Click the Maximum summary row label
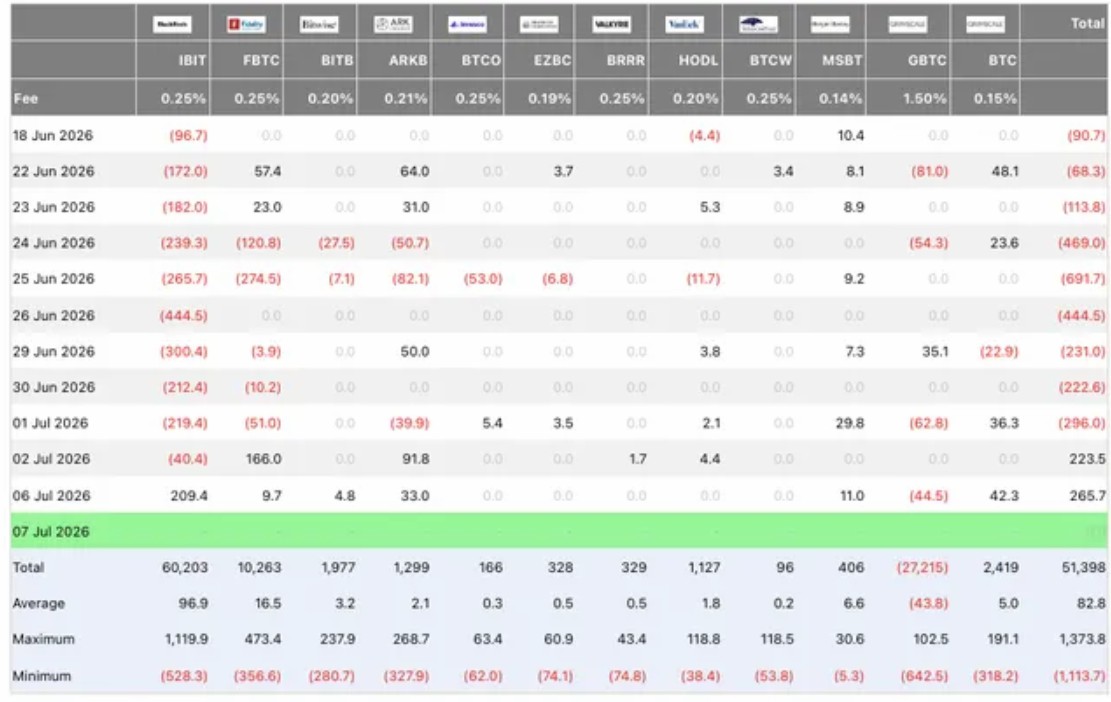The image size is (1111, 702). (43, 639)
